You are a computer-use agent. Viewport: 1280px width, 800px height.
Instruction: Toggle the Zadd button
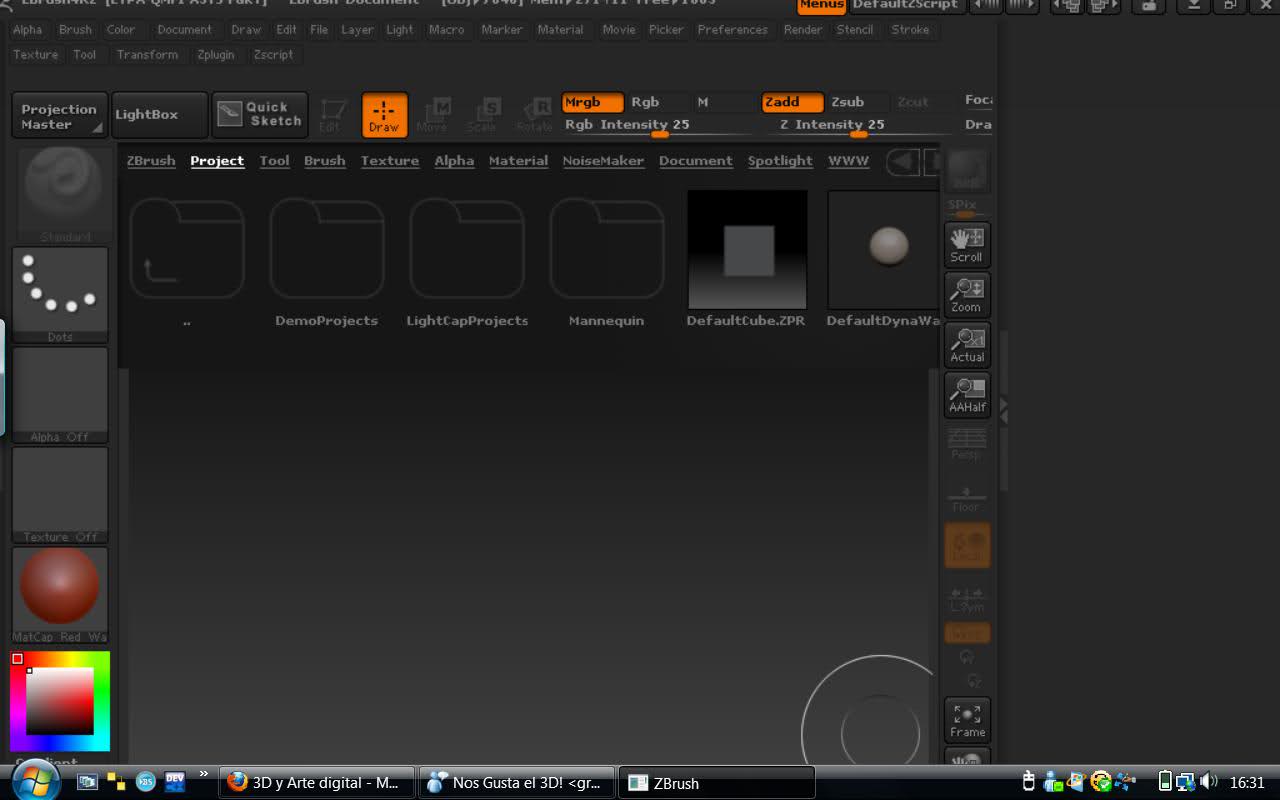coord(793,102)
